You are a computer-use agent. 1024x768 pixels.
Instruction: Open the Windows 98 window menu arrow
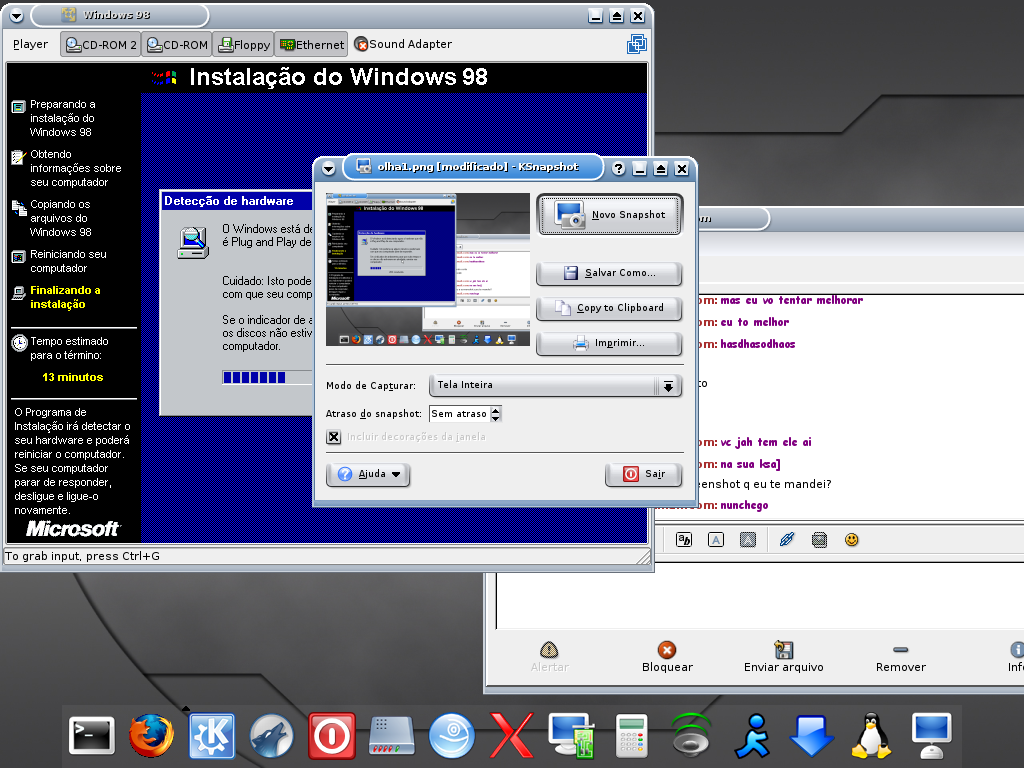click(x=17, y=15)
